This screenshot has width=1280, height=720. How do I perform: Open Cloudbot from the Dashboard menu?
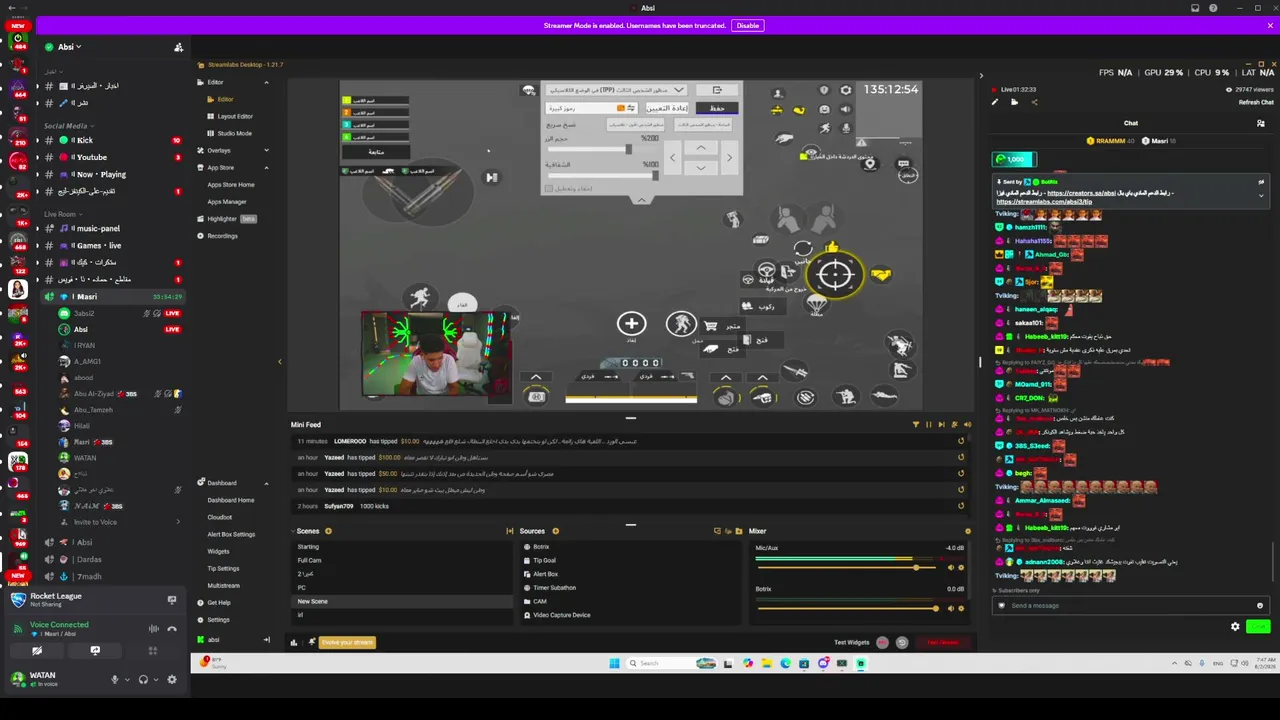[x=219, y=517]
